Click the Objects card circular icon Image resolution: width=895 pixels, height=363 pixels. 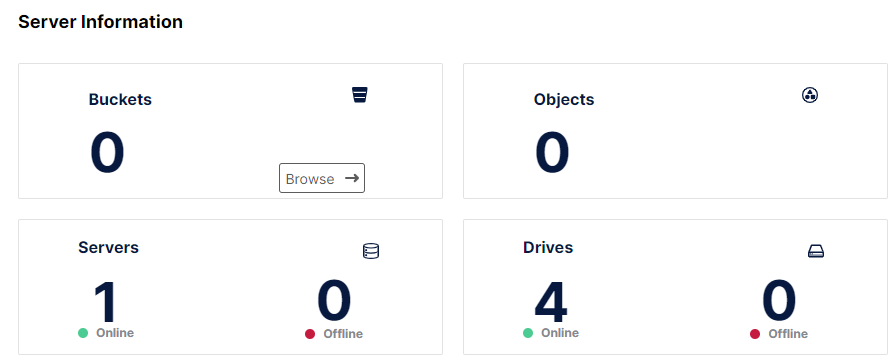(x=810, y=95)
